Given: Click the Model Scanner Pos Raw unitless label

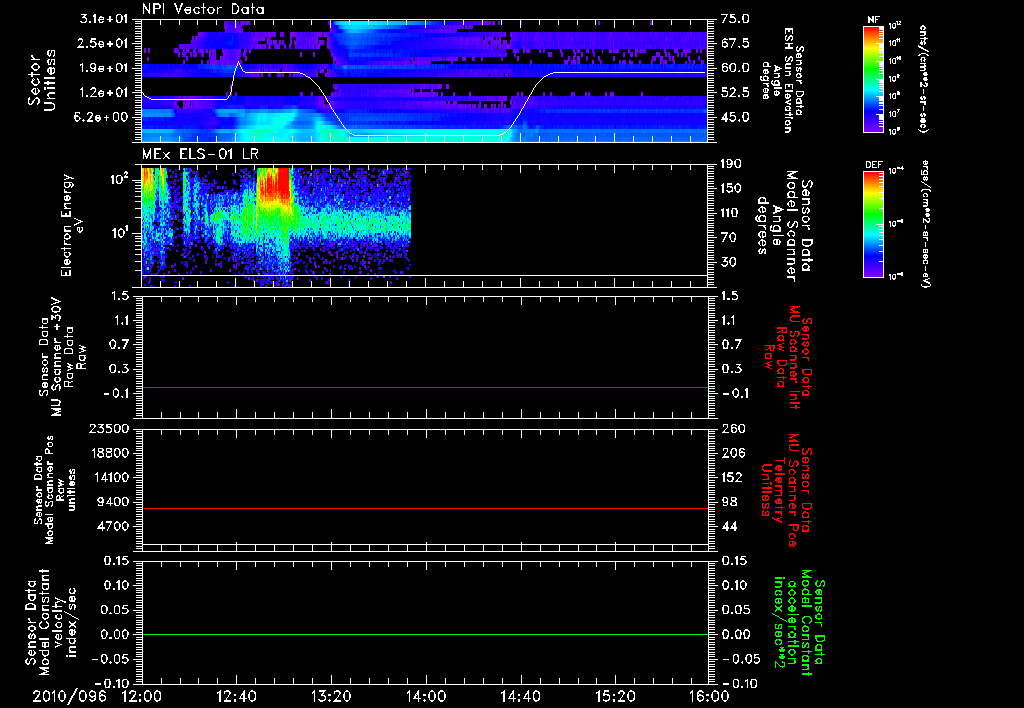Looking at the screenshot, I should [x=56, y=490].
